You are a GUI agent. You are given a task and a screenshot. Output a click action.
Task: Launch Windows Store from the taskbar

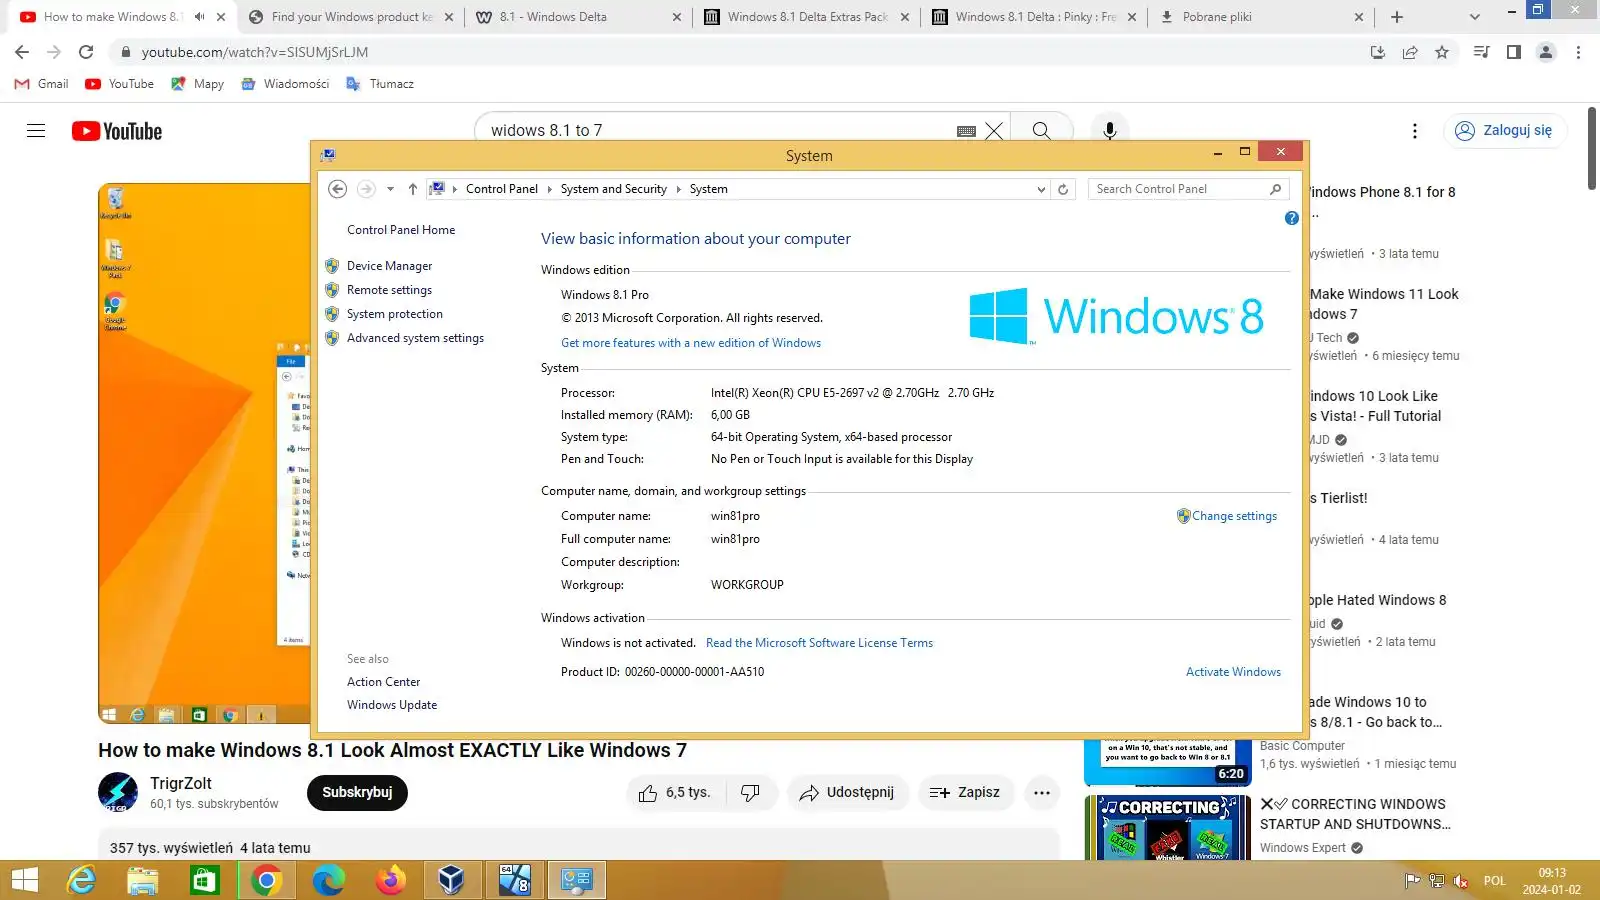point(205,880)
